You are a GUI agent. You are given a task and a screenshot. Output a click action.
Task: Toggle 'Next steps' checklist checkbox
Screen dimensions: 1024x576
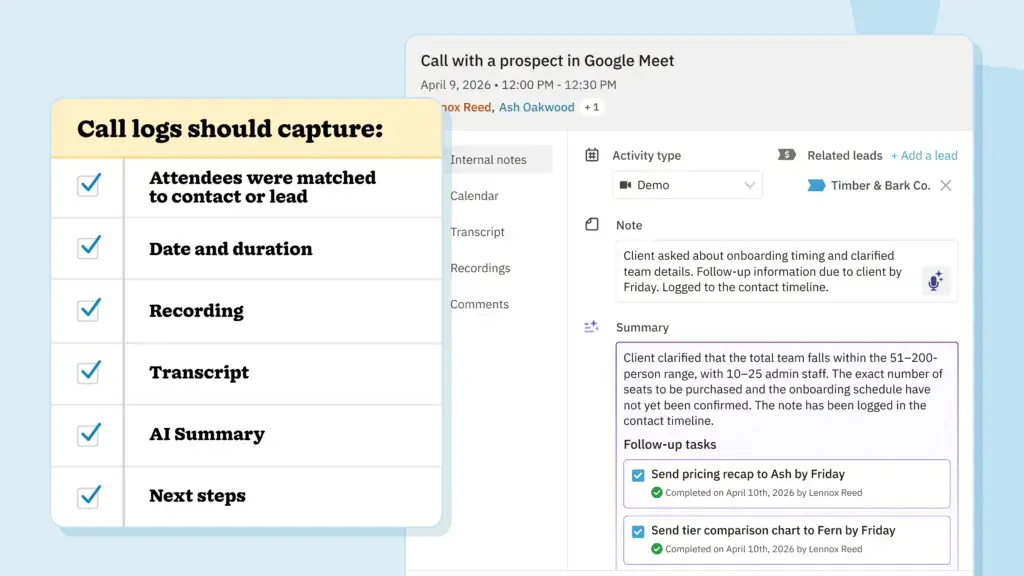point(89,496)
